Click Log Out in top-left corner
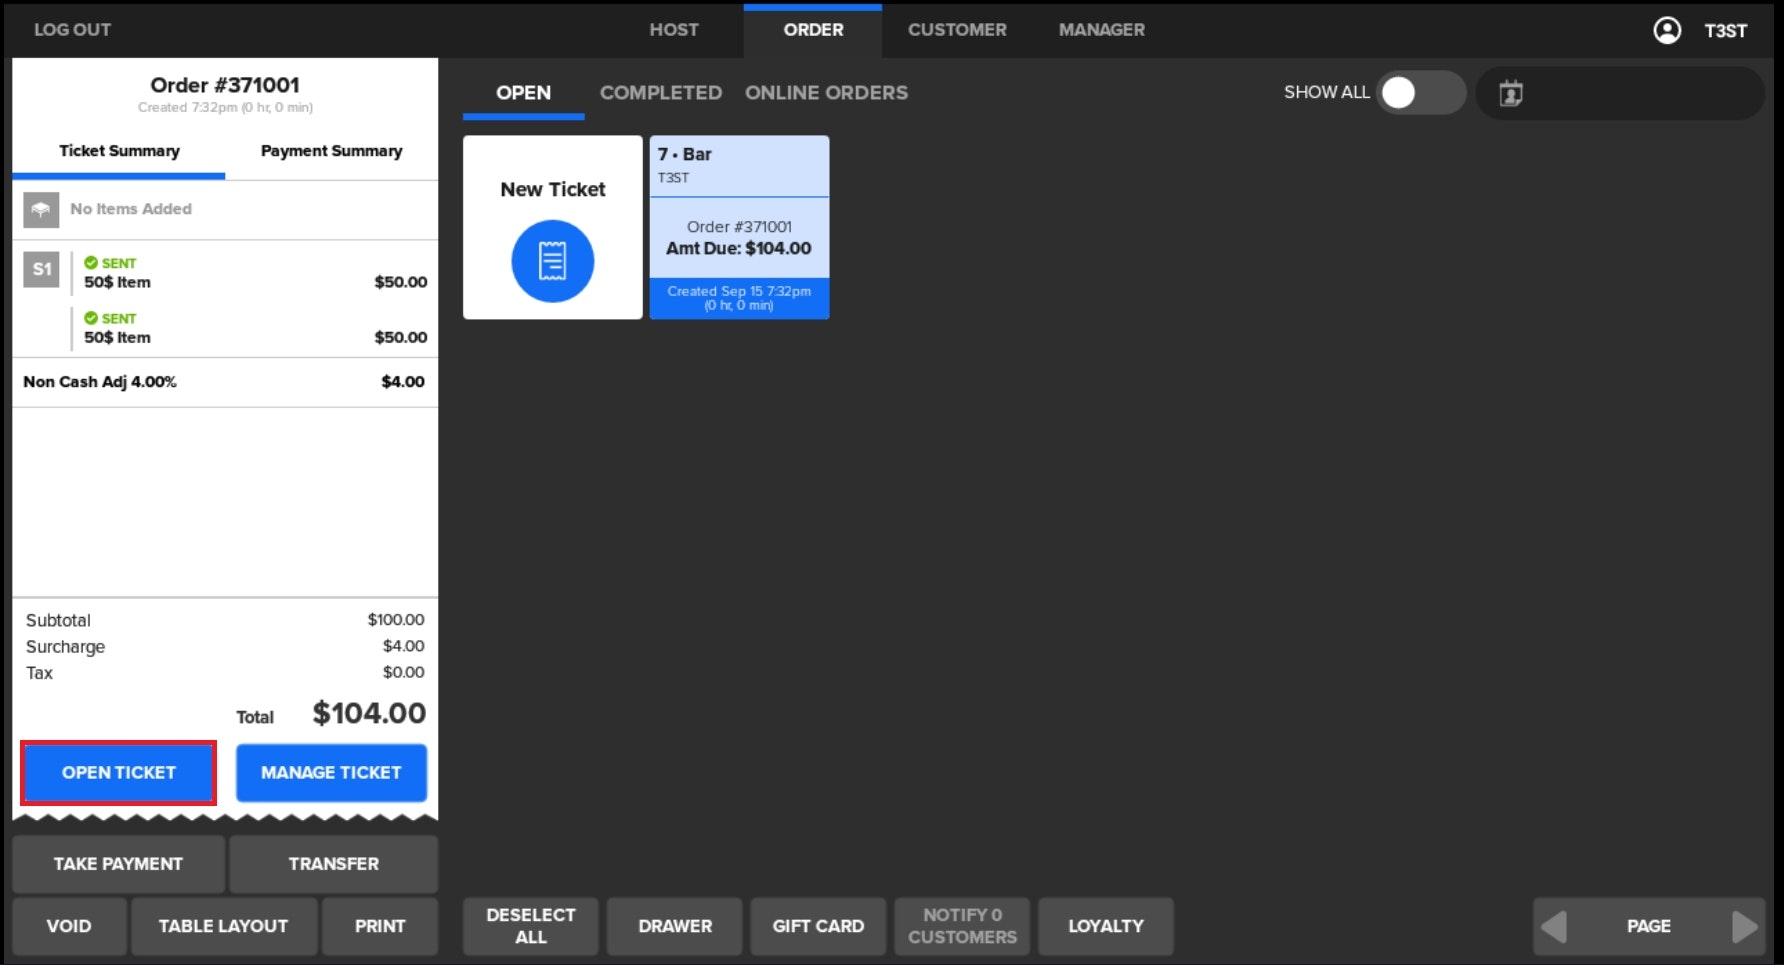This screenshot has height=965, width=1784. tap(72, 30)
